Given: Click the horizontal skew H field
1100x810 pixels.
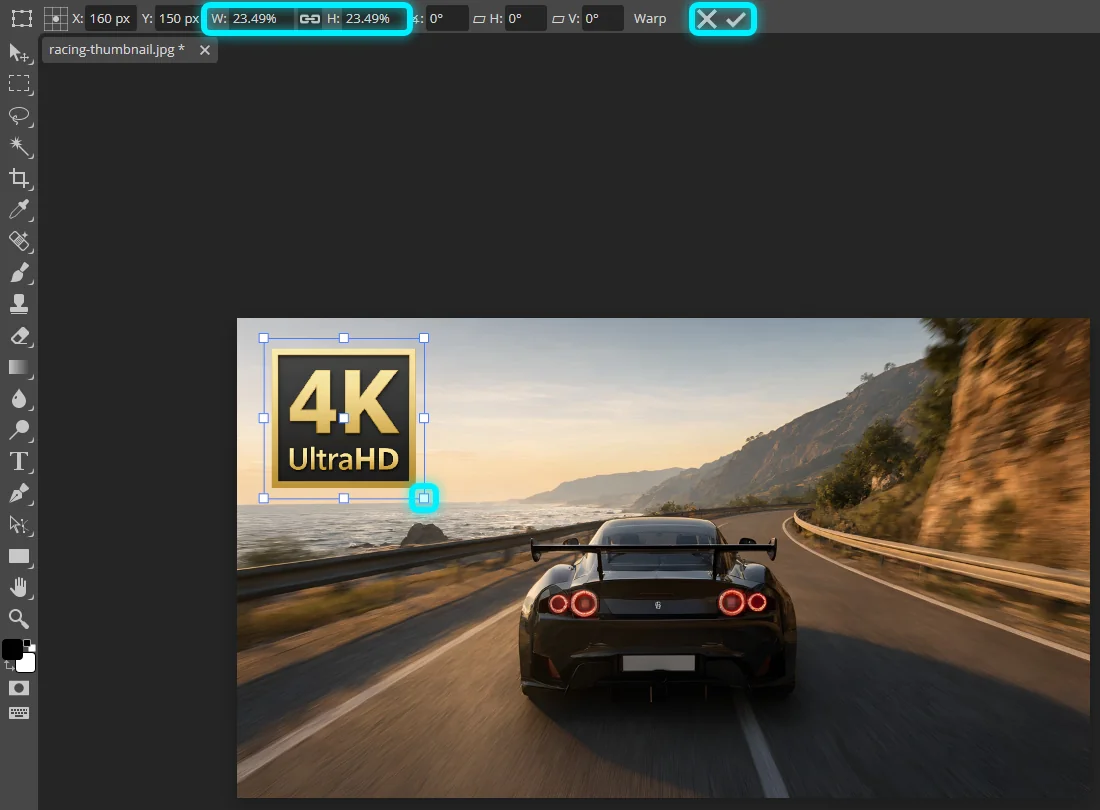Looking at the screenshot, I should click(x=525, y=18).
